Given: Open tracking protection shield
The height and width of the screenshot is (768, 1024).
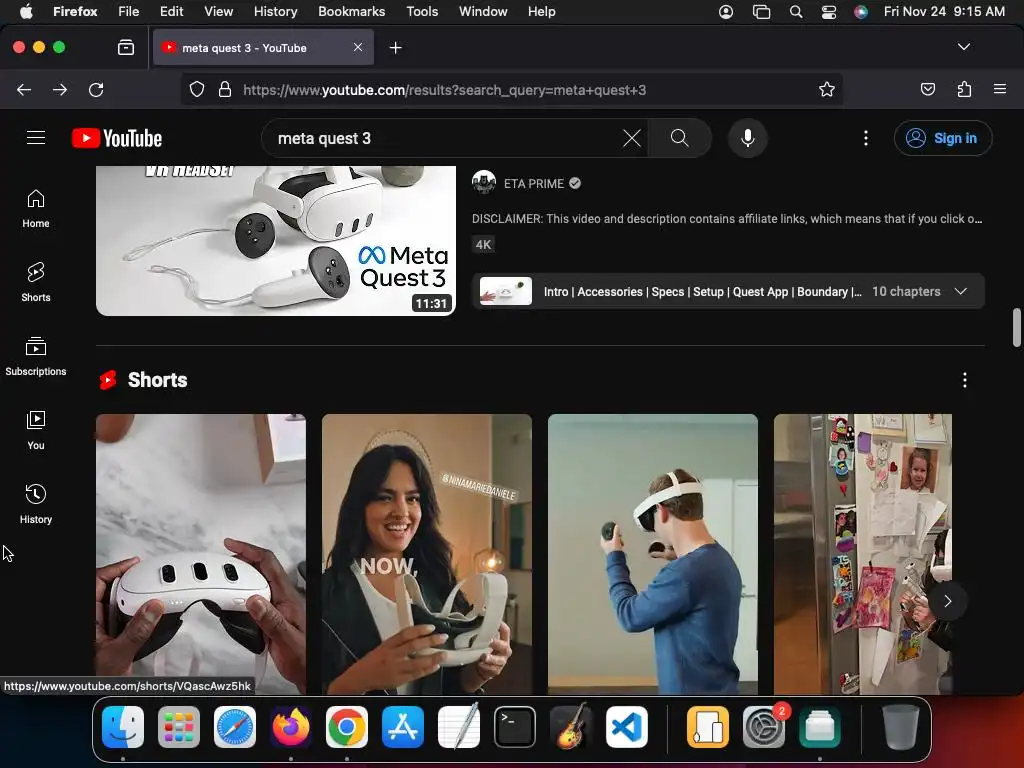Looking at the screenshot, I should point(197,89).
